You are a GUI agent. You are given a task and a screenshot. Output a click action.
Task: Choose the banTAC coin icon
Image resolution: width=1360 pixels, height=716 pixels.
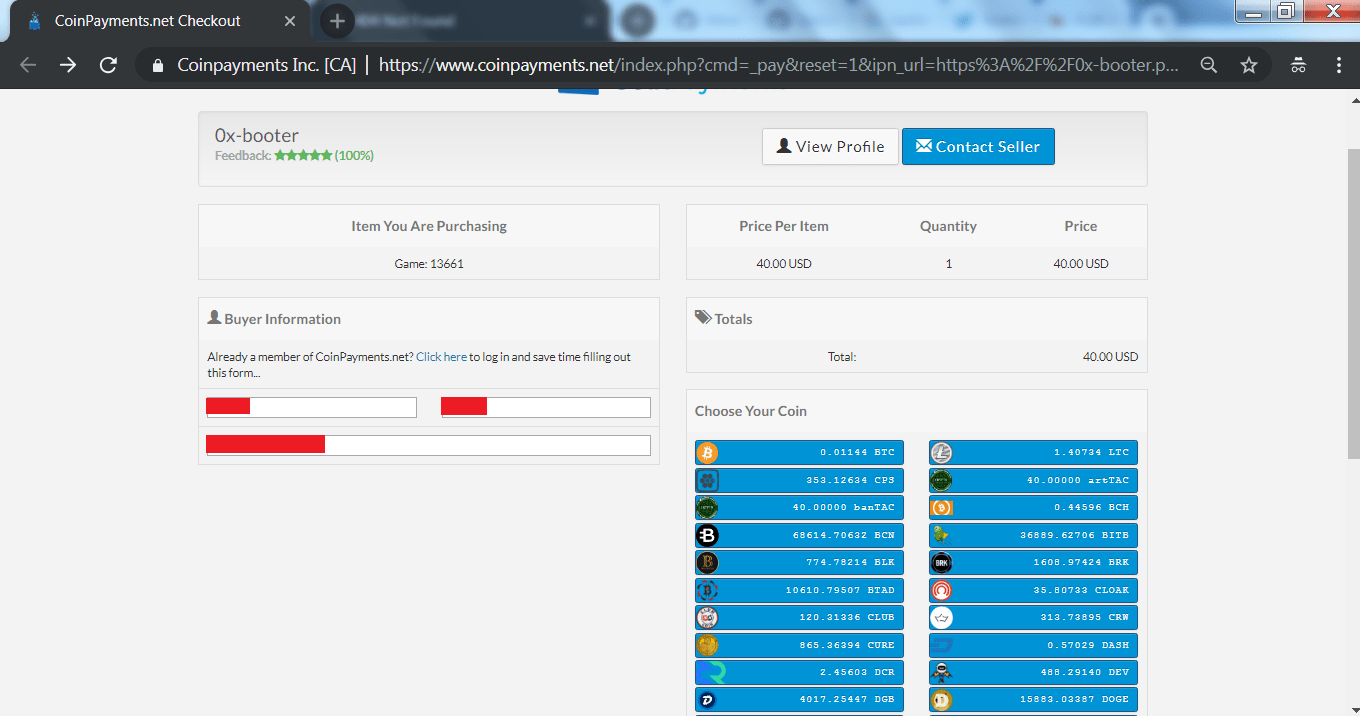(707, 508)
